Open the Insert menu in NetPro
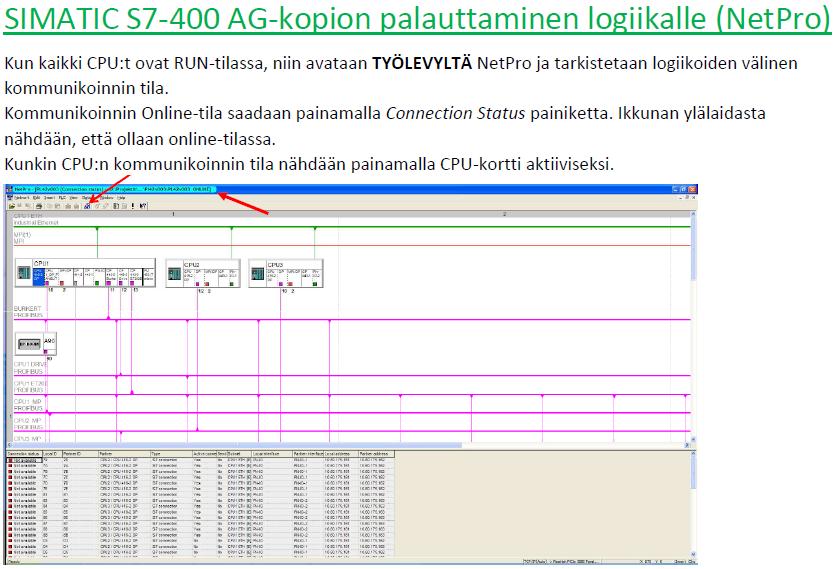835x569 pixels. (49, 198)
